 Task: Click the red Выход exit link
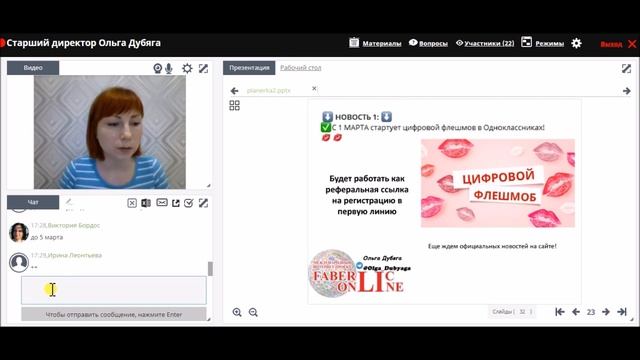[611, 44]
